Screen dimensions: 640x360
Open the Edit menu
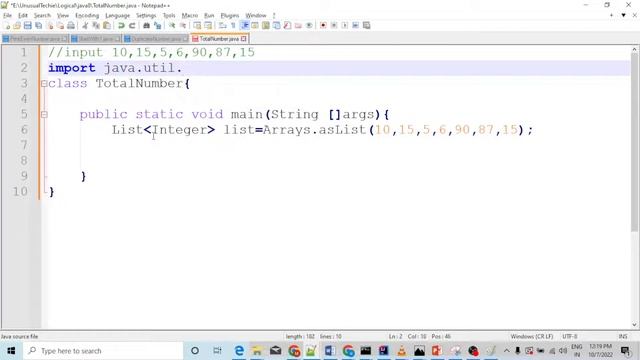tap(23, 16)
